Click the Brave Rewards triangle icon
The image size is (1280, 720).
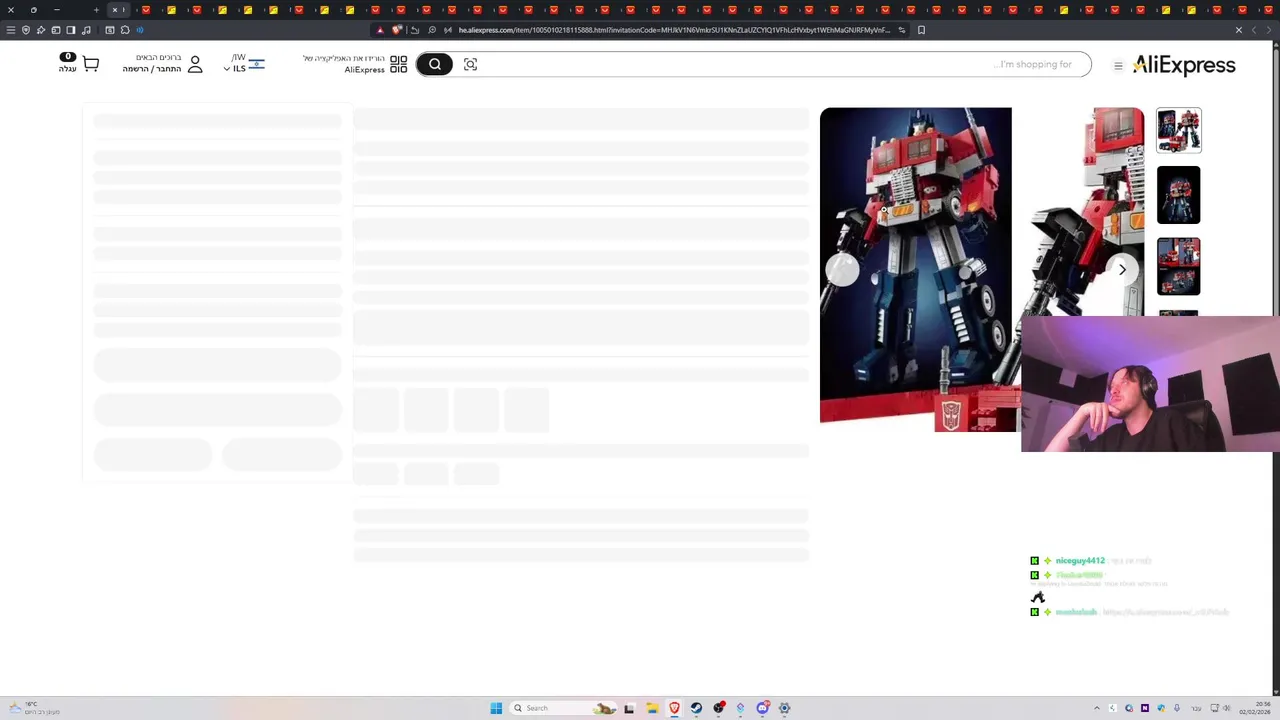380,30
